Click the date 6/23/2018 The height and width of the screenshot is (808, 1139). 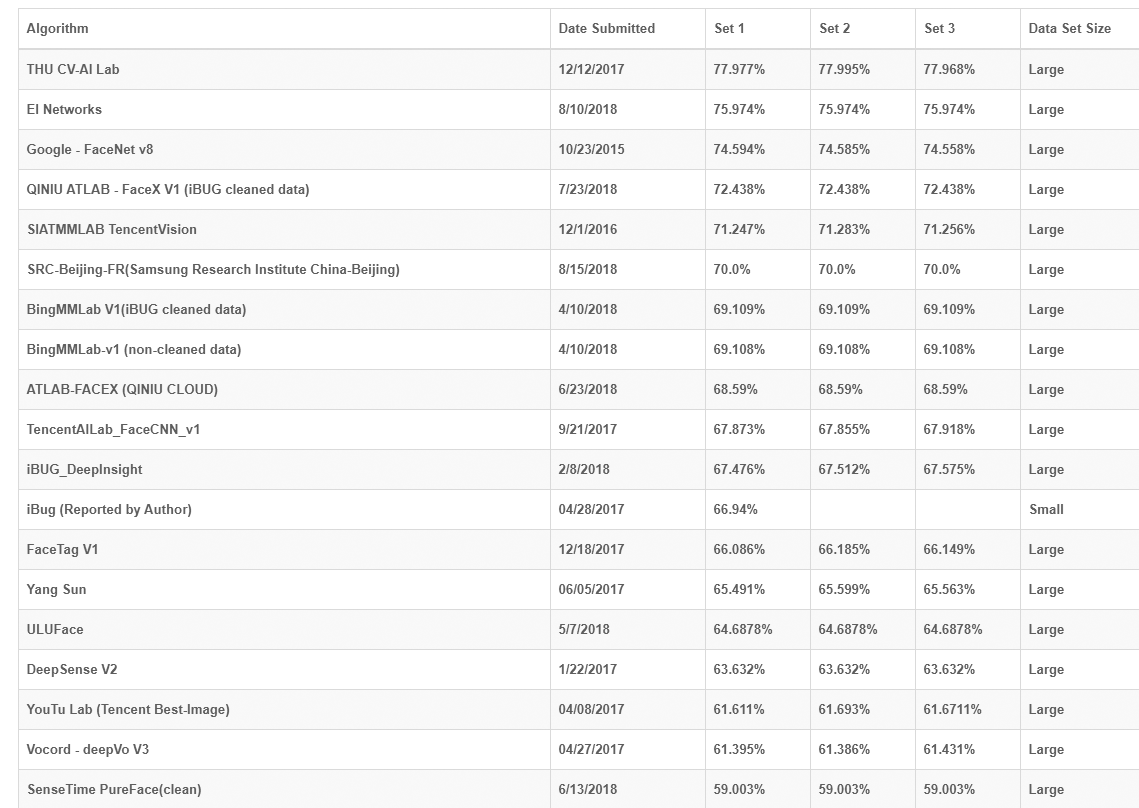point(588,389)
